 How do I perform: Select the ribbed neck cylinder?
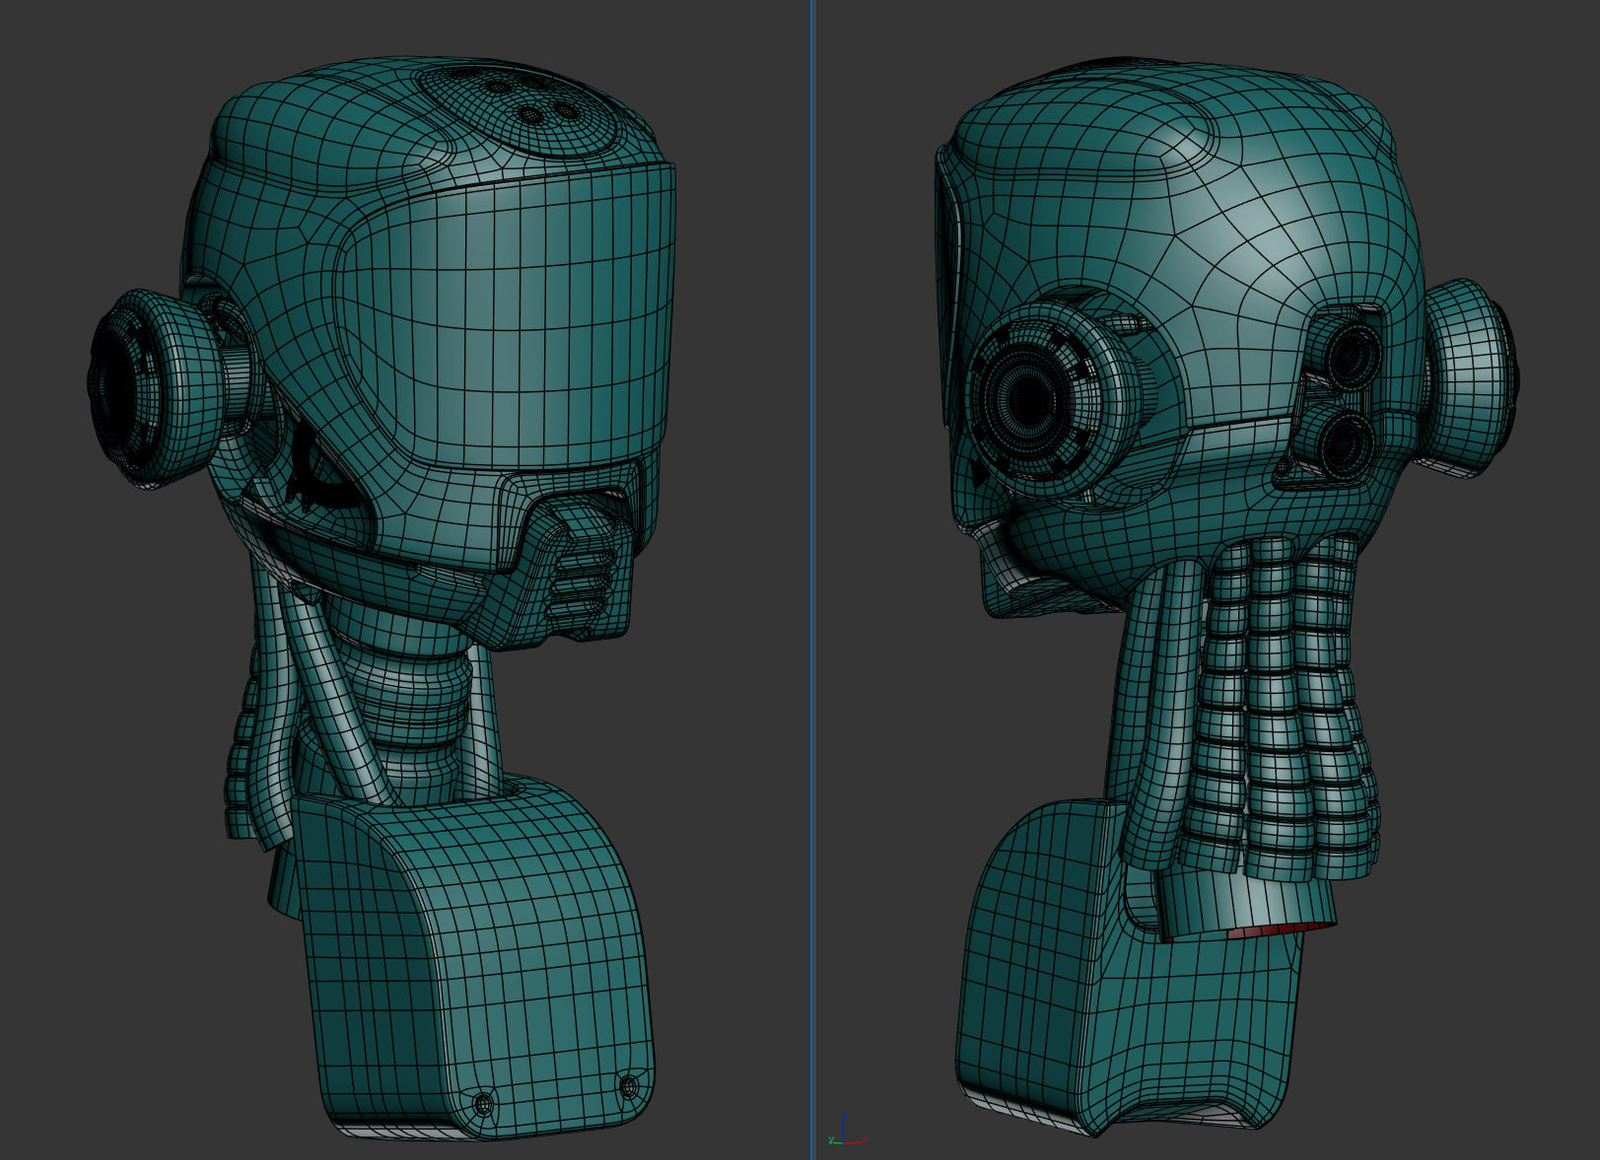[415, 690]
